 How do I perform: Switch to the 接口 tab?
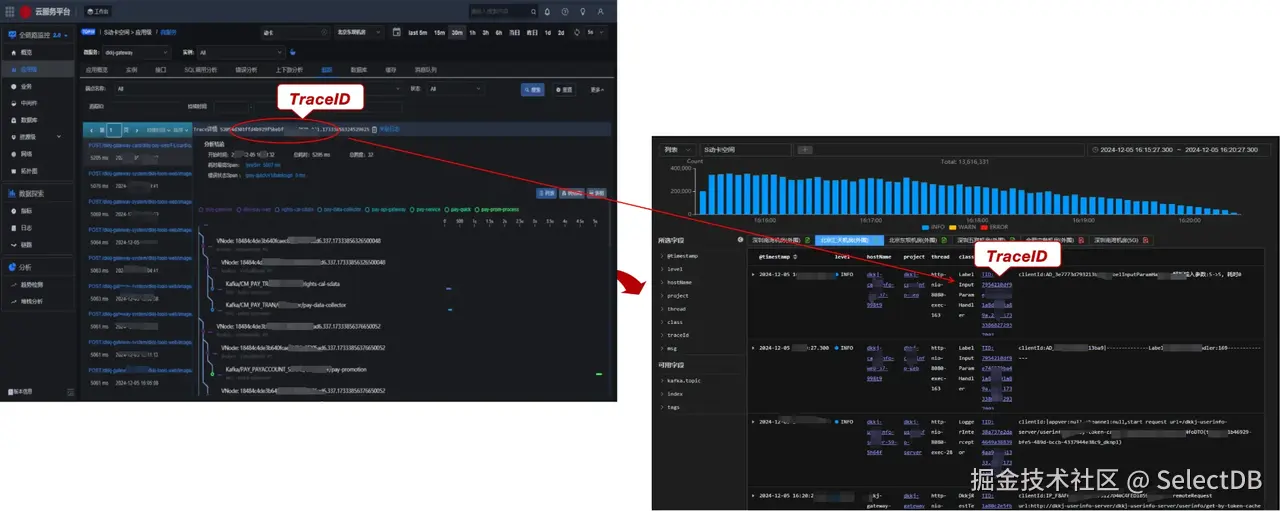[161, 70]
